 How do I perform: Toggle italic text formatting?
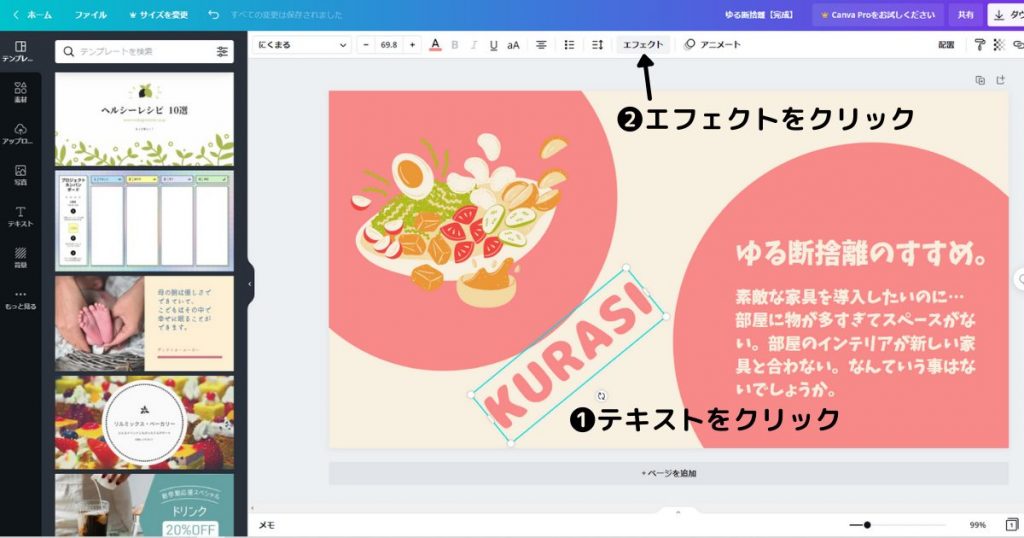click(474, 45)
